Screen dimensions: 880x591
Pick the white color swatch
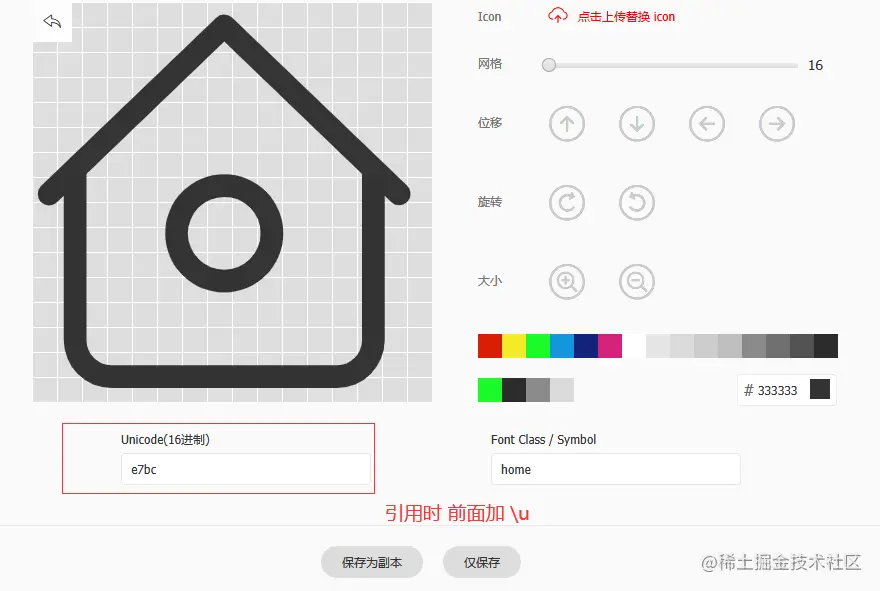click(x=634, y=346)
